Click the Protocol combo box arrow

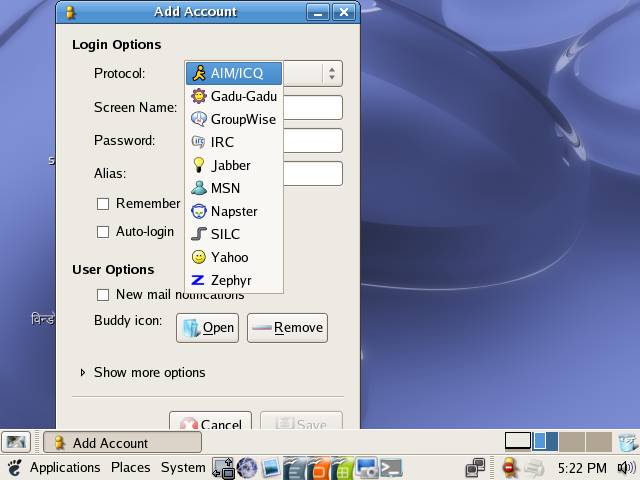click(331, 73)
